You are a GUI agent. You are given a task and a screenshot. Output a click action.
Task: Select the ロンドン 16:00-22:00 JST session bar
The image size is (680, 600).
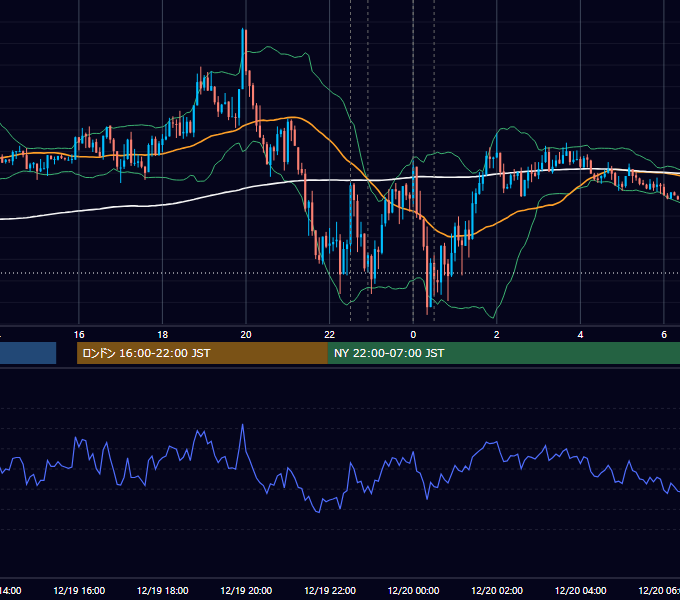[202, 353]
